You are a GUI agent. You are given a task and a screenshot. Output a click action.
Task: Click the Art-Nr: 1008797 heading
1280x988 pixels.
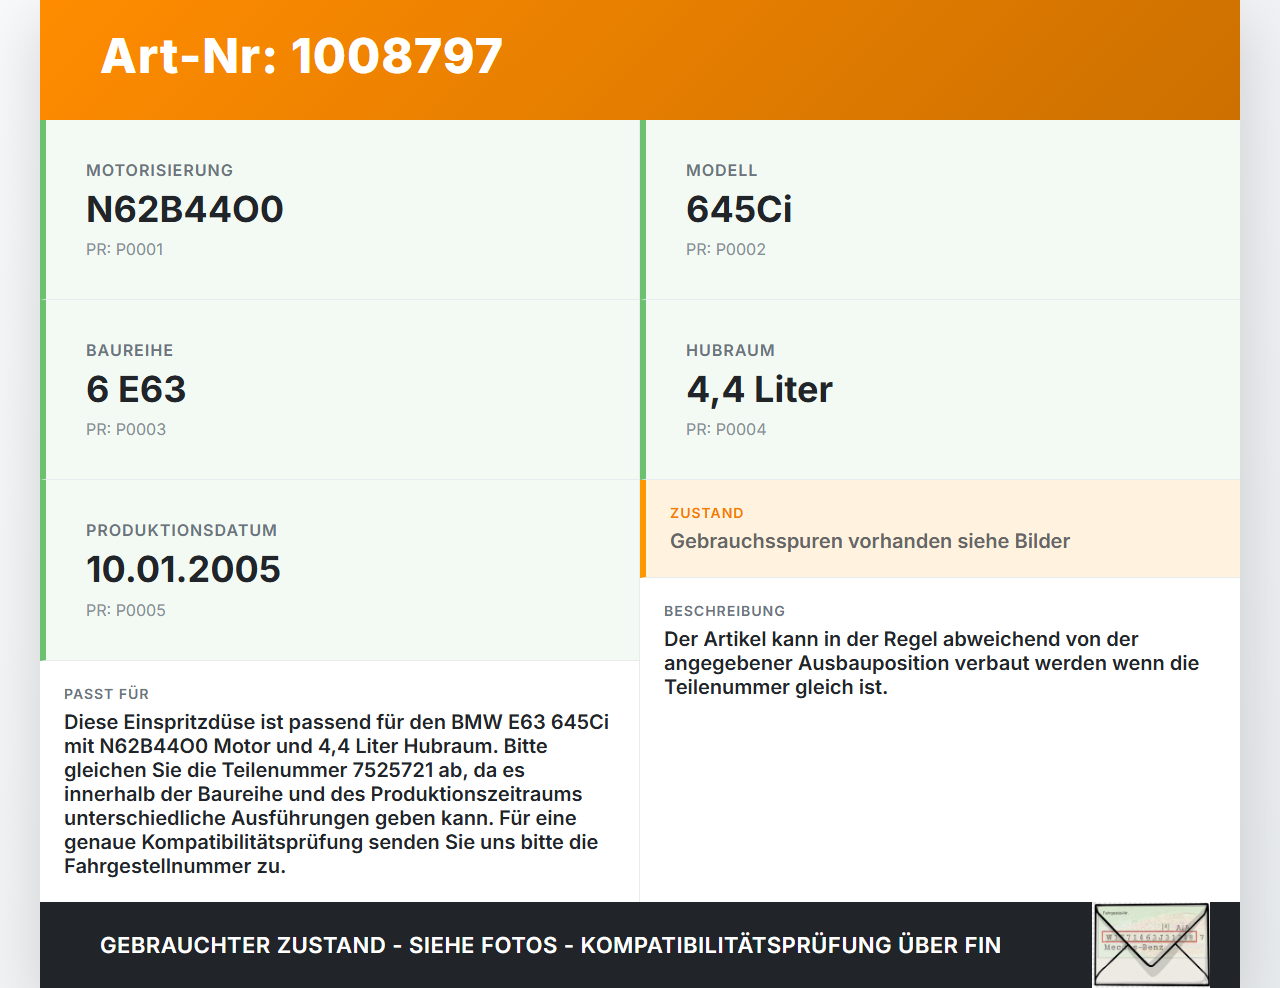(301, 56)
